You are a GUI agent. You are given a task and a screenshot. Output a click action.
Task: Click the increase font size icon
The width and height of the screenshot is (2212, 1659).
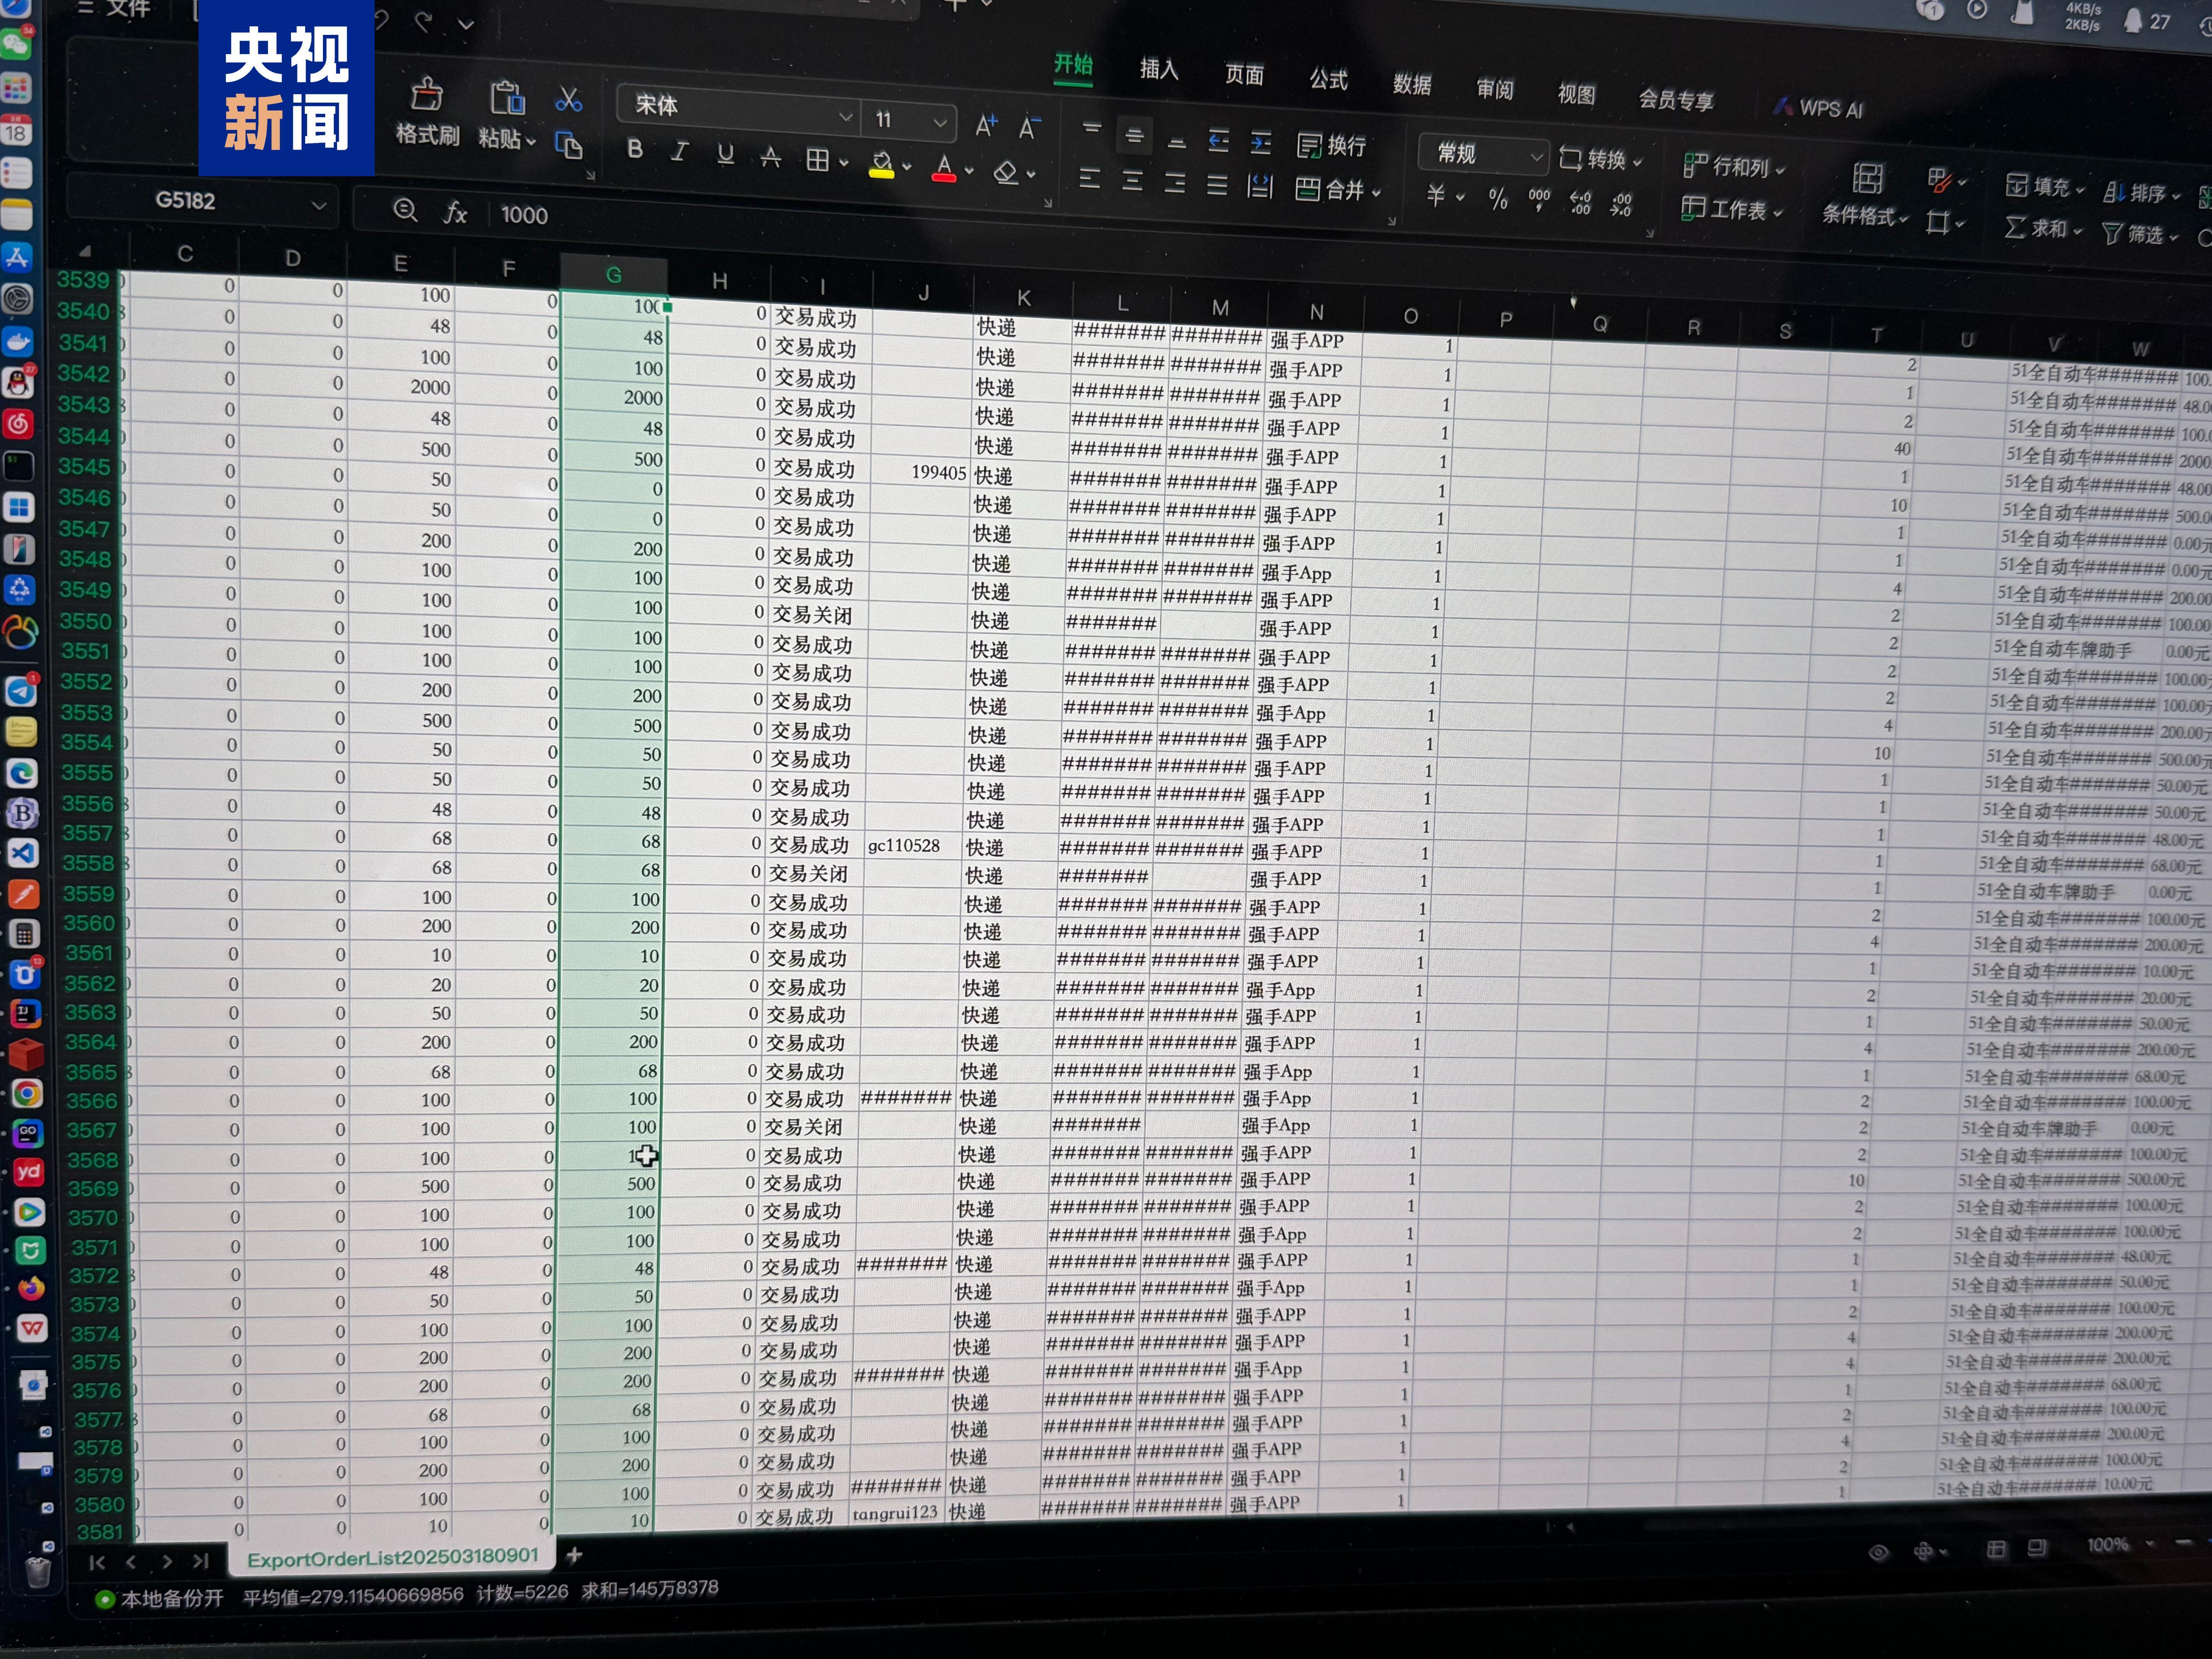pos(985,125)
